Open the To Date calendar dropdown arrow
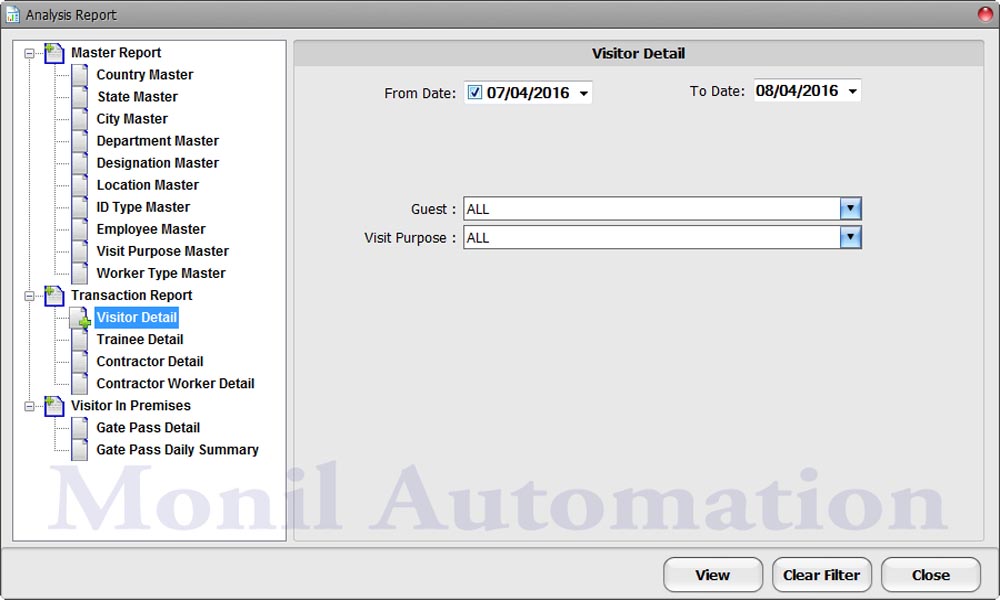 (x=853, y=92)
